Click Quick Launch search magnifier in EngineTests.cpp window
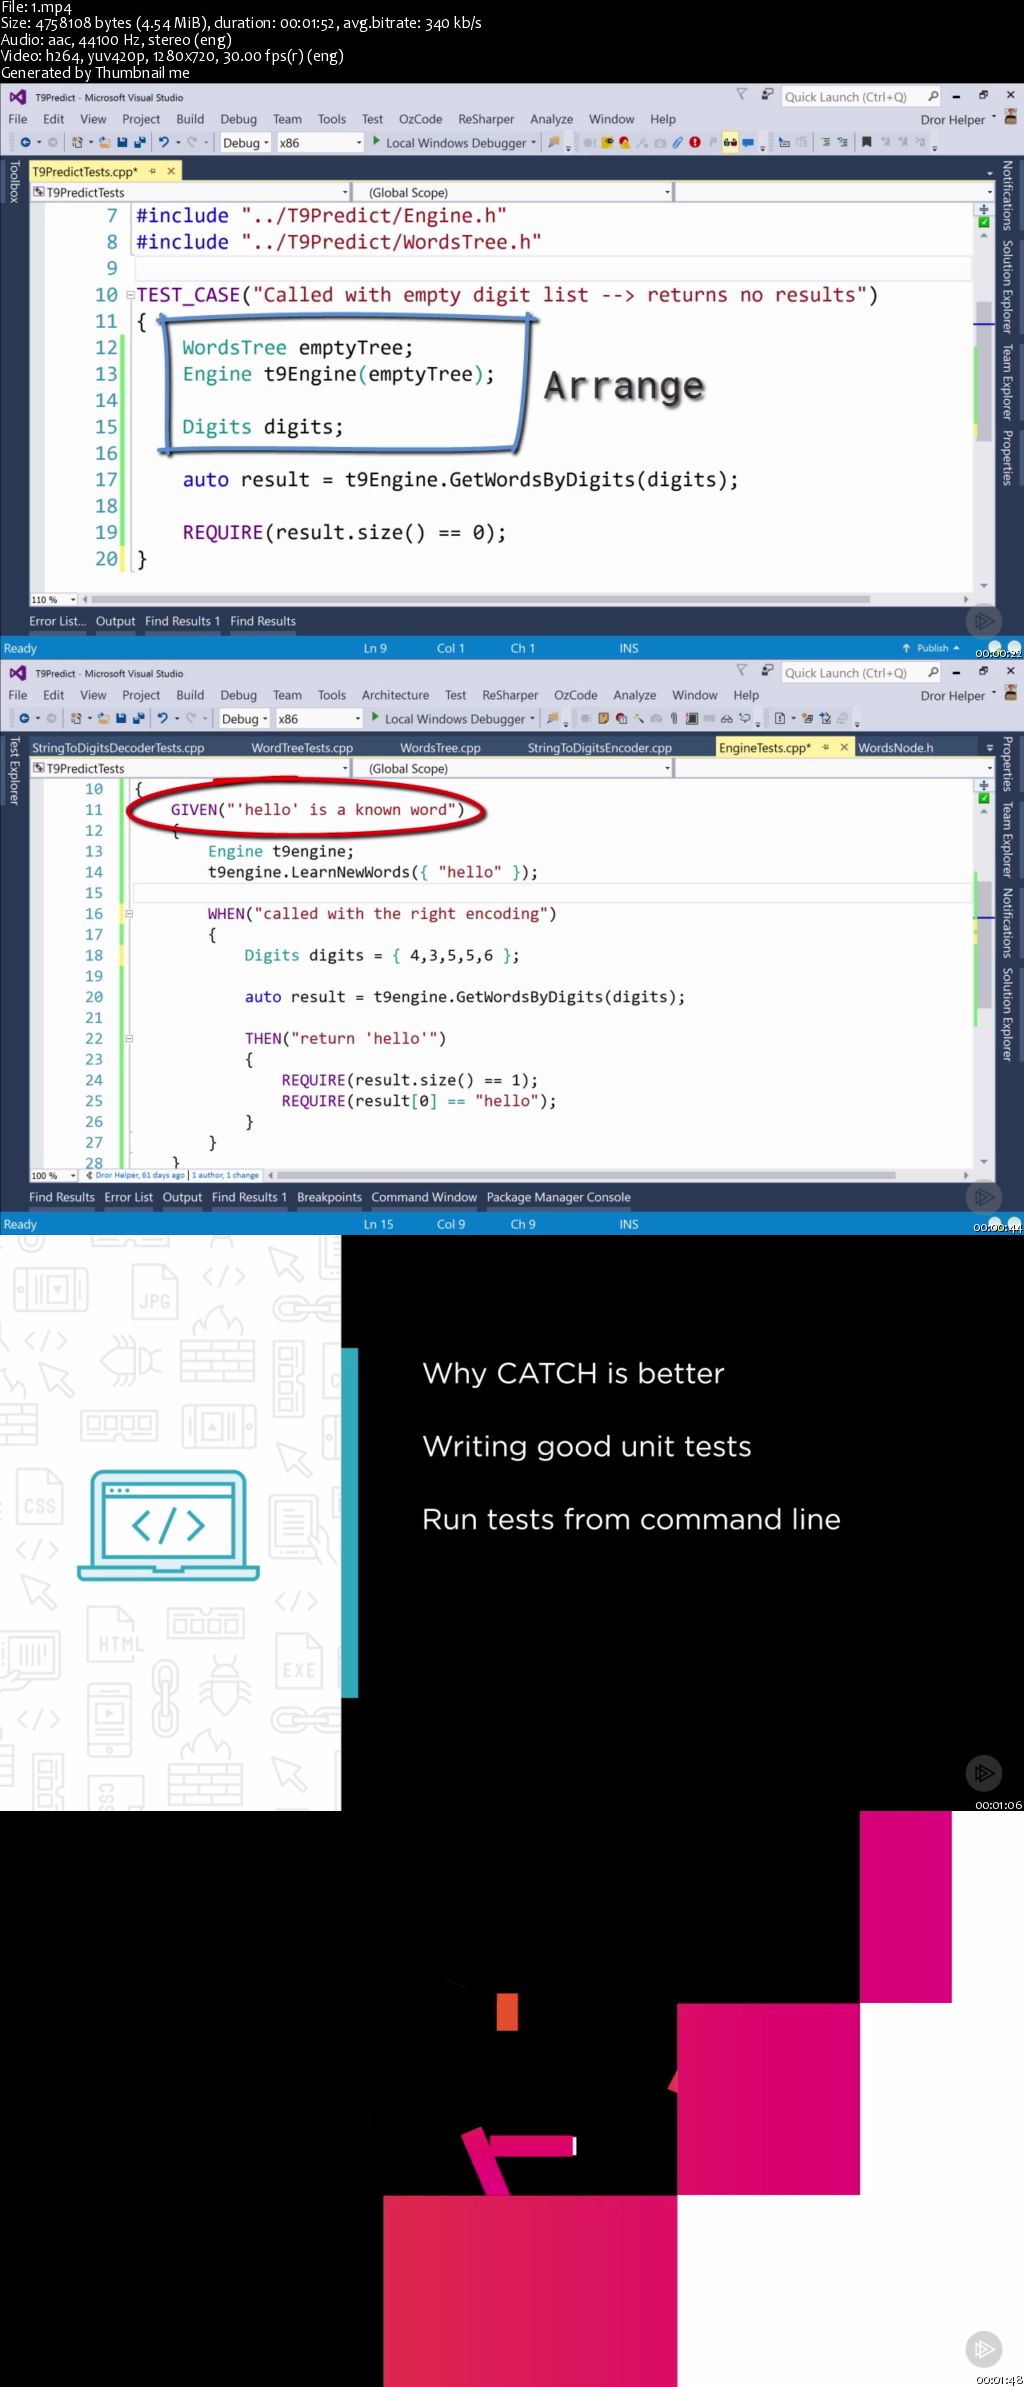 933,672
